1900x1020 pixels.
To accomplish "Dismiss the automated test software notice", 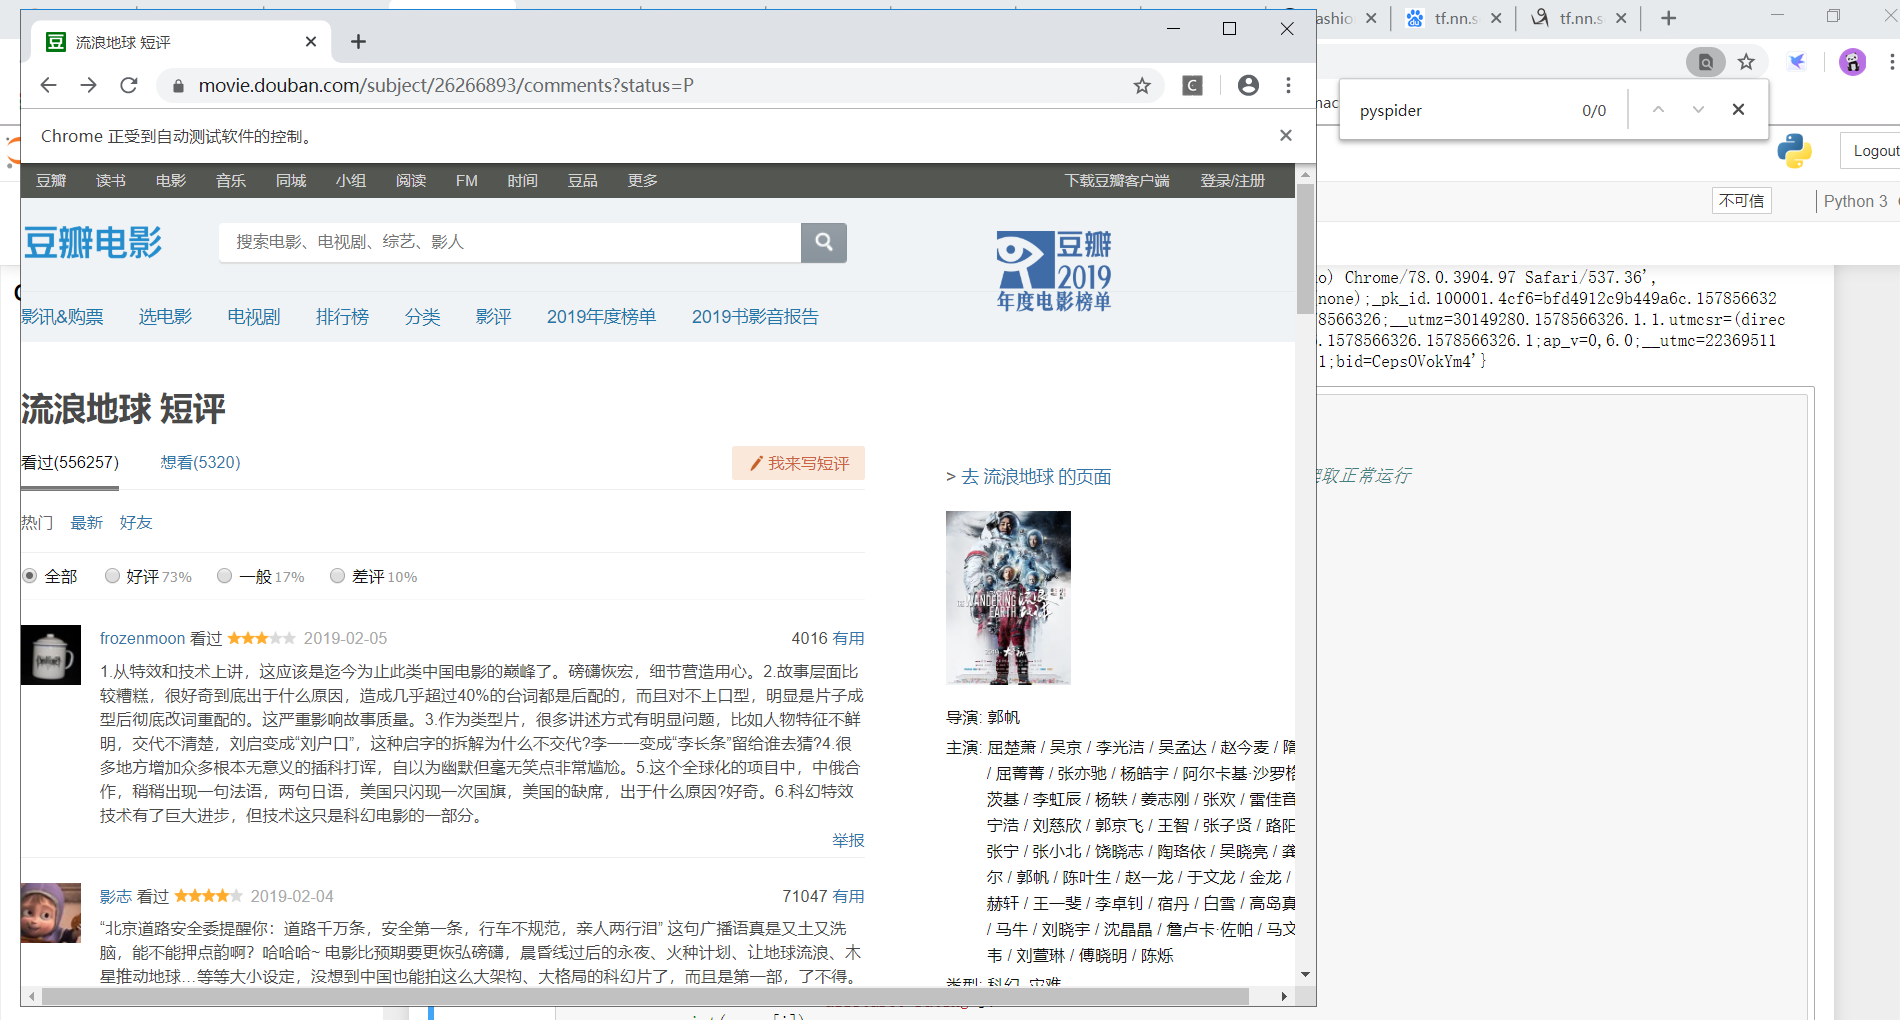I will pos(1286,135).
